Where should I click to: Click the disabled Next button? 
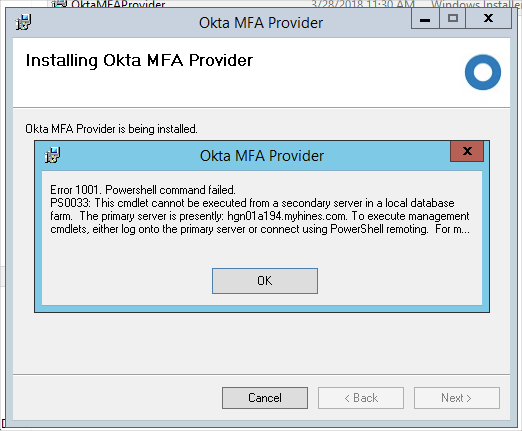coord(457,398)
